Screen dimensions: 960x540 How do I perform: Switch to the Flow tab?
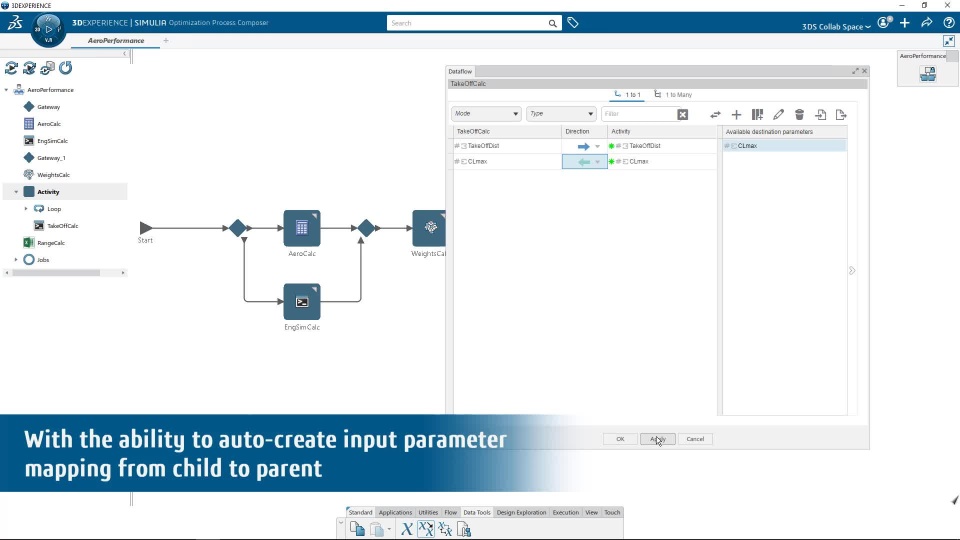point(451,512)
